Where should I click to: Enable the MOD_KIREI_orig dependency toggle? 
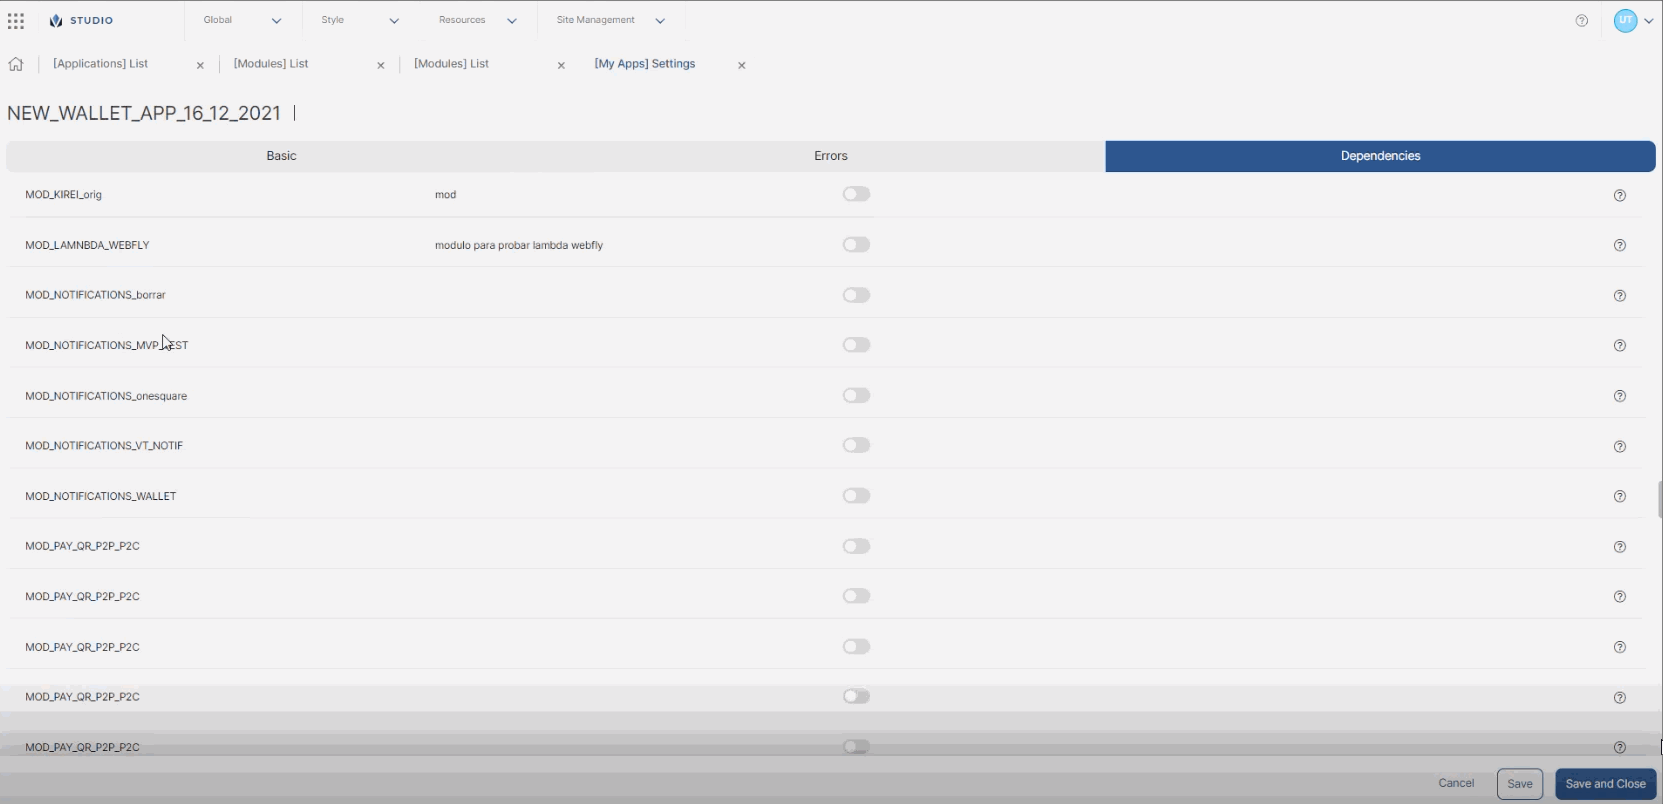(x=856, y=195)
